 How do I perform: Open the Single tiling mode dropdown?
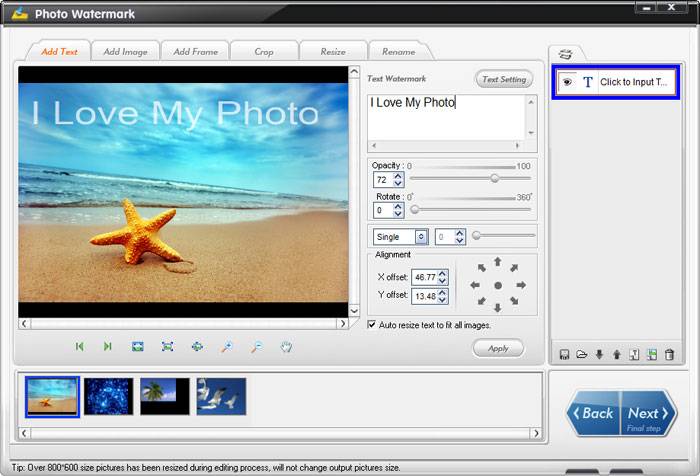[421, 237]
